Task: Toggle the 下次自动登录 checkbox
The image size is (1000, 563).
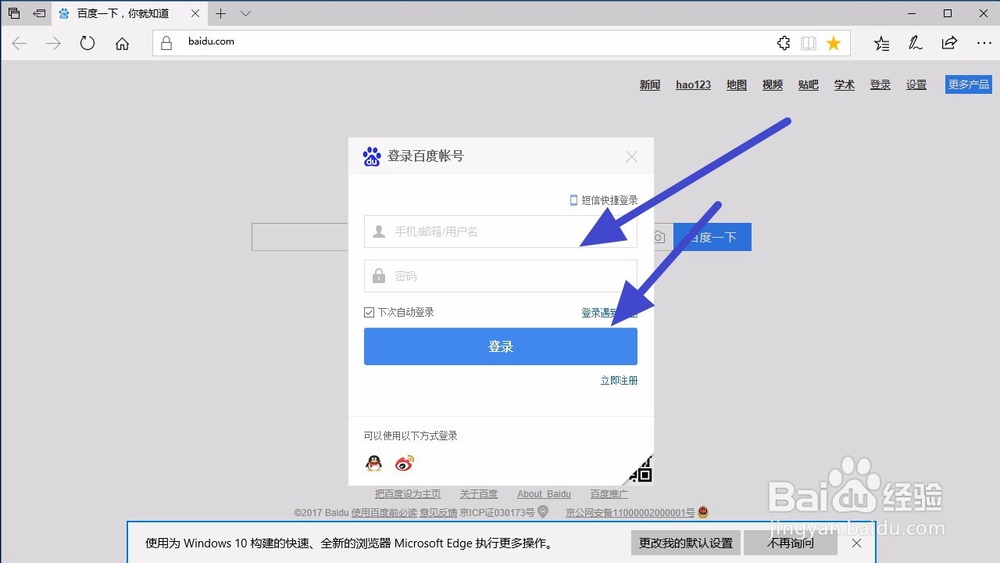Action: click(369, 312)
